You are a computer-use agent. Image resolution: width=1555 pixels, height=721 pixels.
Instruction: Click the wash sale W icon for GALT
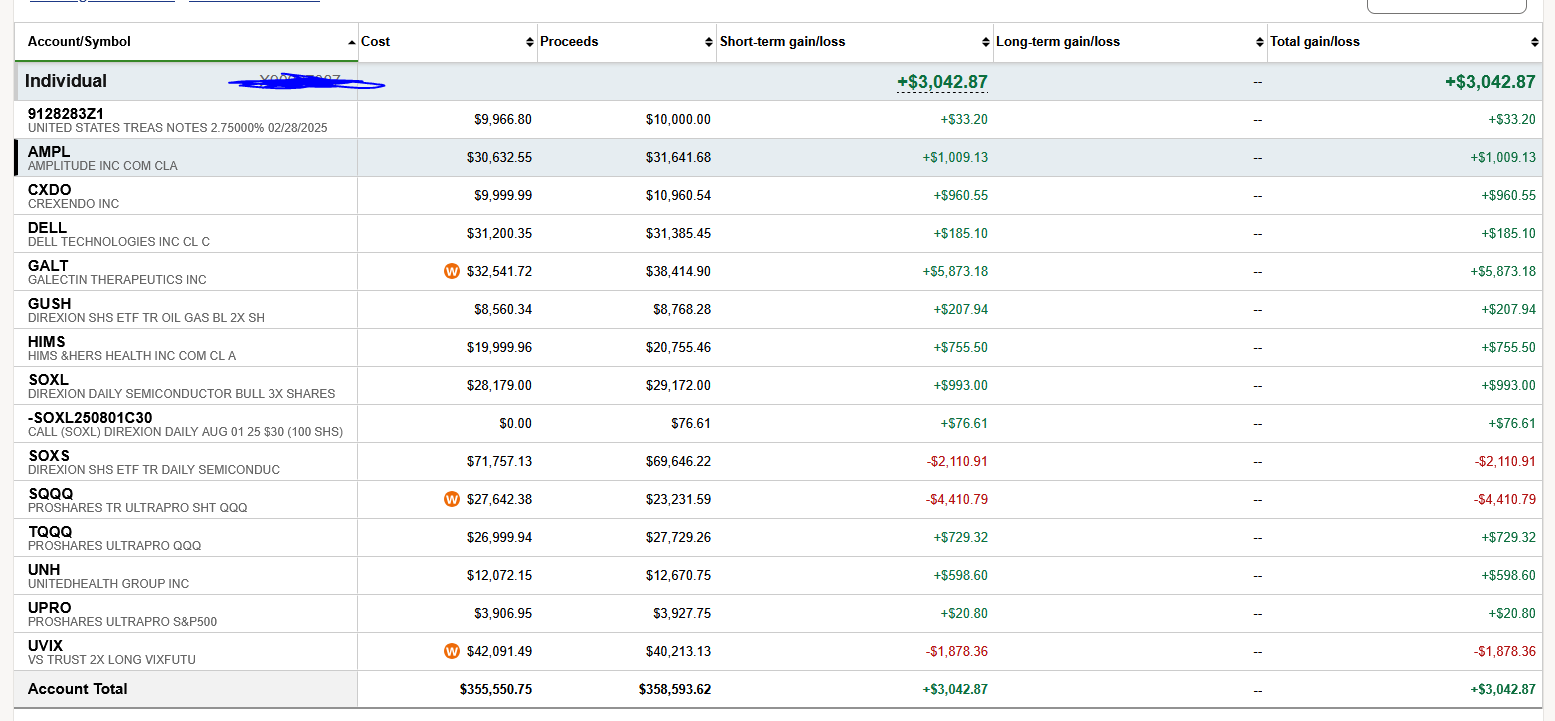(452, 271)
